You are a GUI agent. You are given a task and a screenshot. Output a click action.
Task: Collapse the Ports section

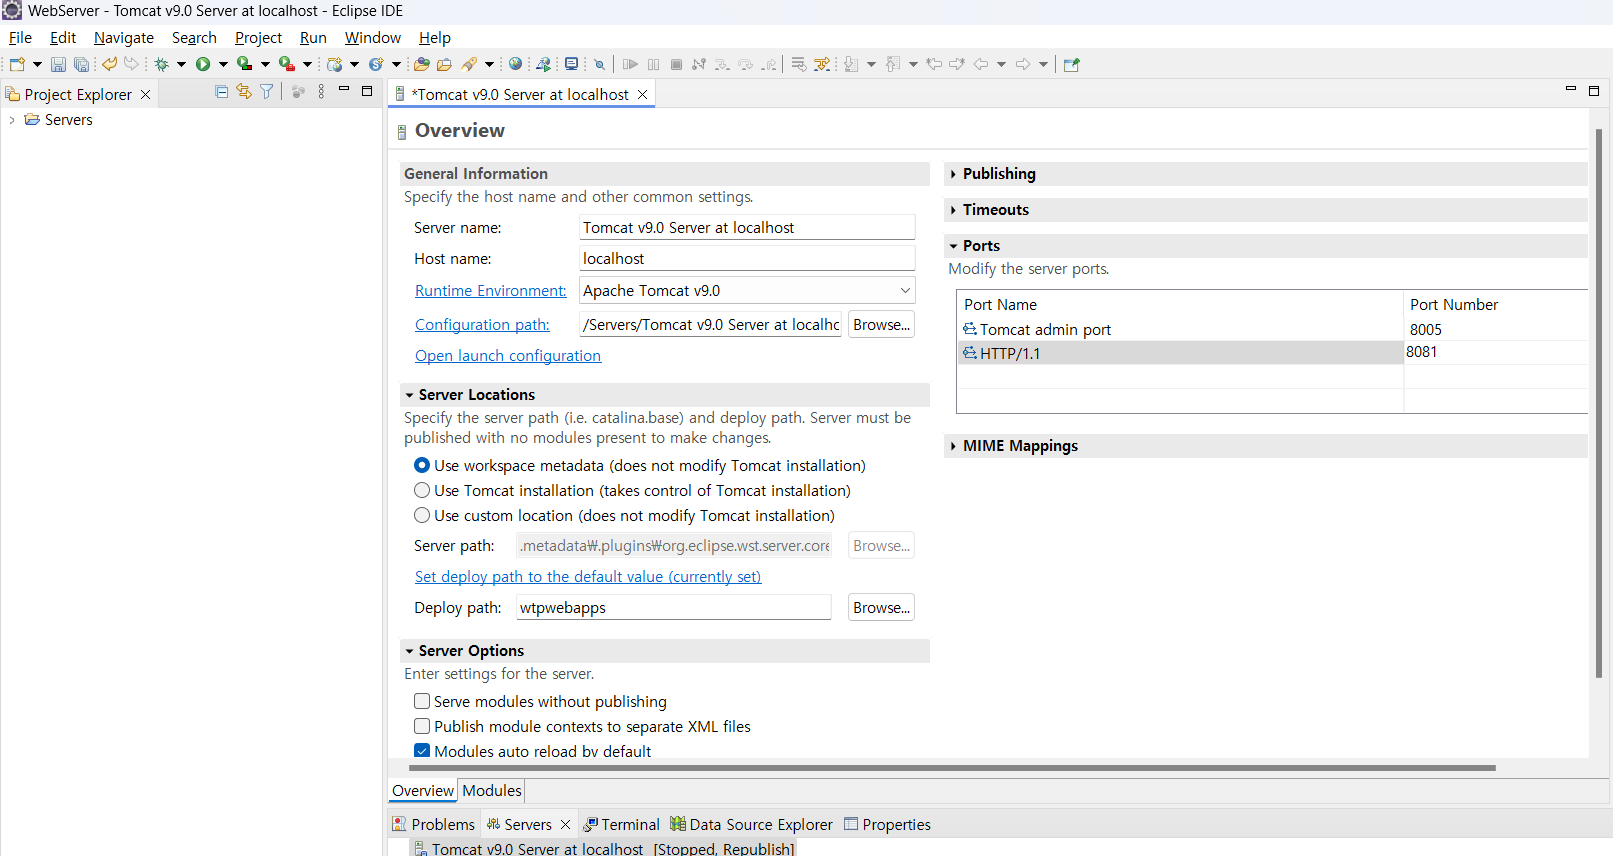[x=953, y=246]
